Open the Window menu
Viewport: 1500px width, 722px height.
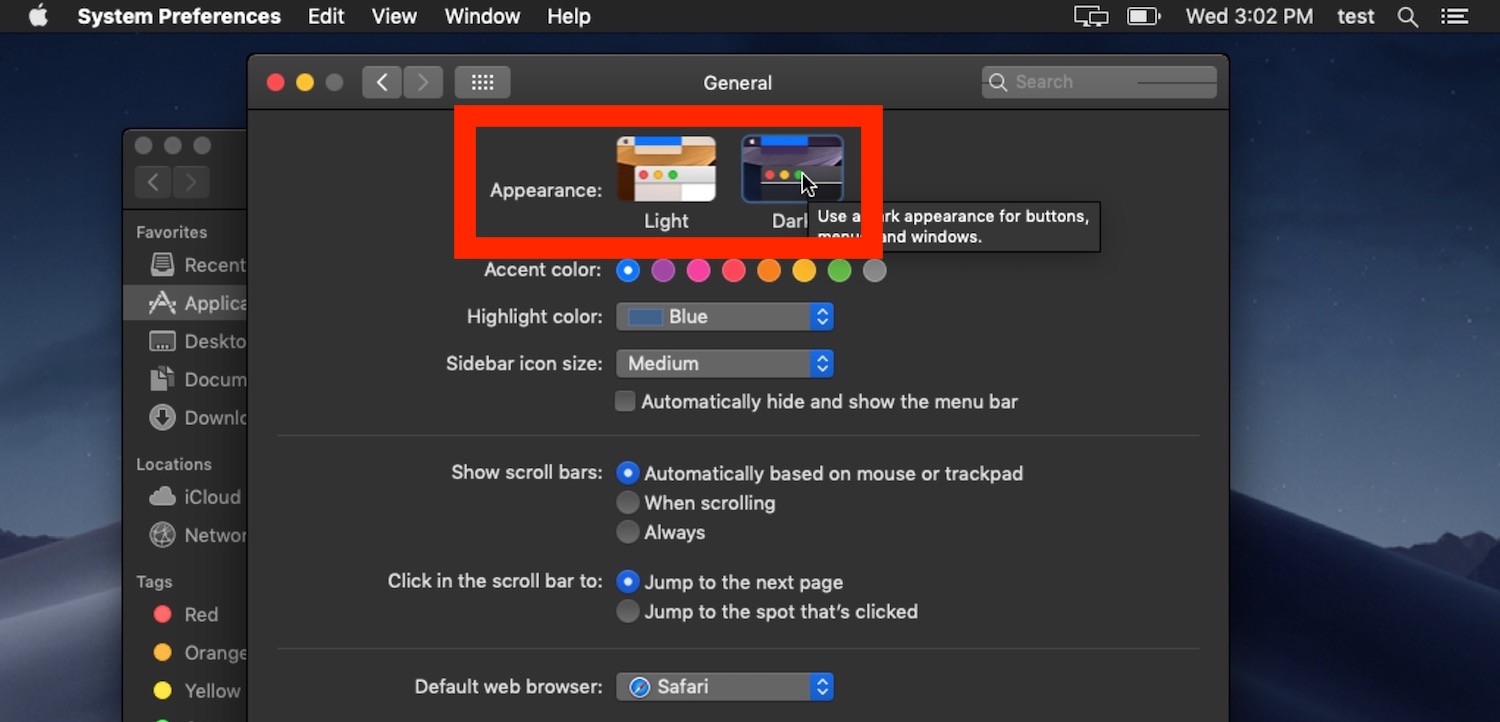coord(482,17)
